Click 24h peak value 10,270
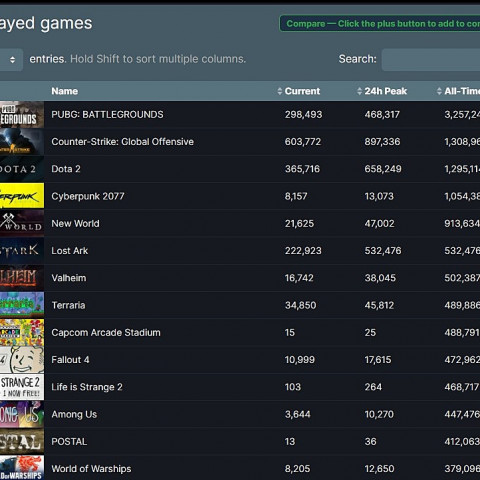The image size is (480, 480). click(379, 414)
